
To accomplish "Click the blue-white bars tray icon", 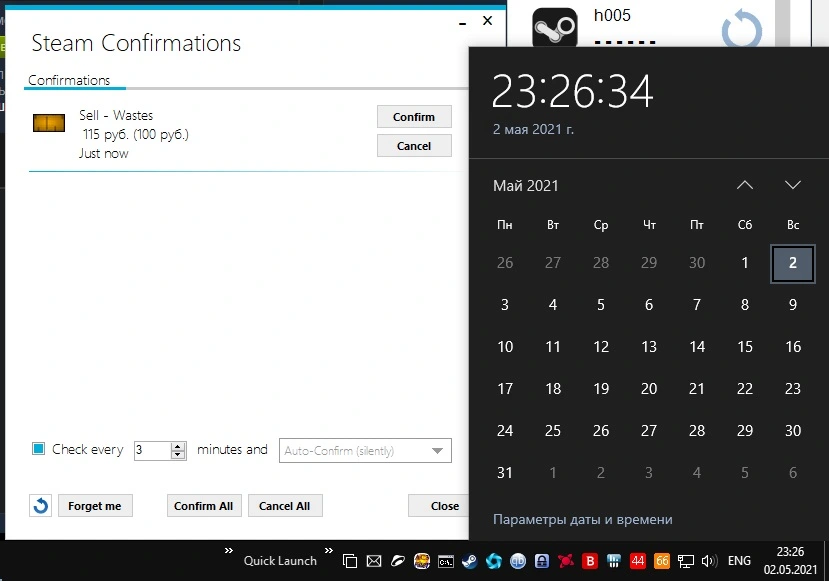I will [x=614, y=561].
